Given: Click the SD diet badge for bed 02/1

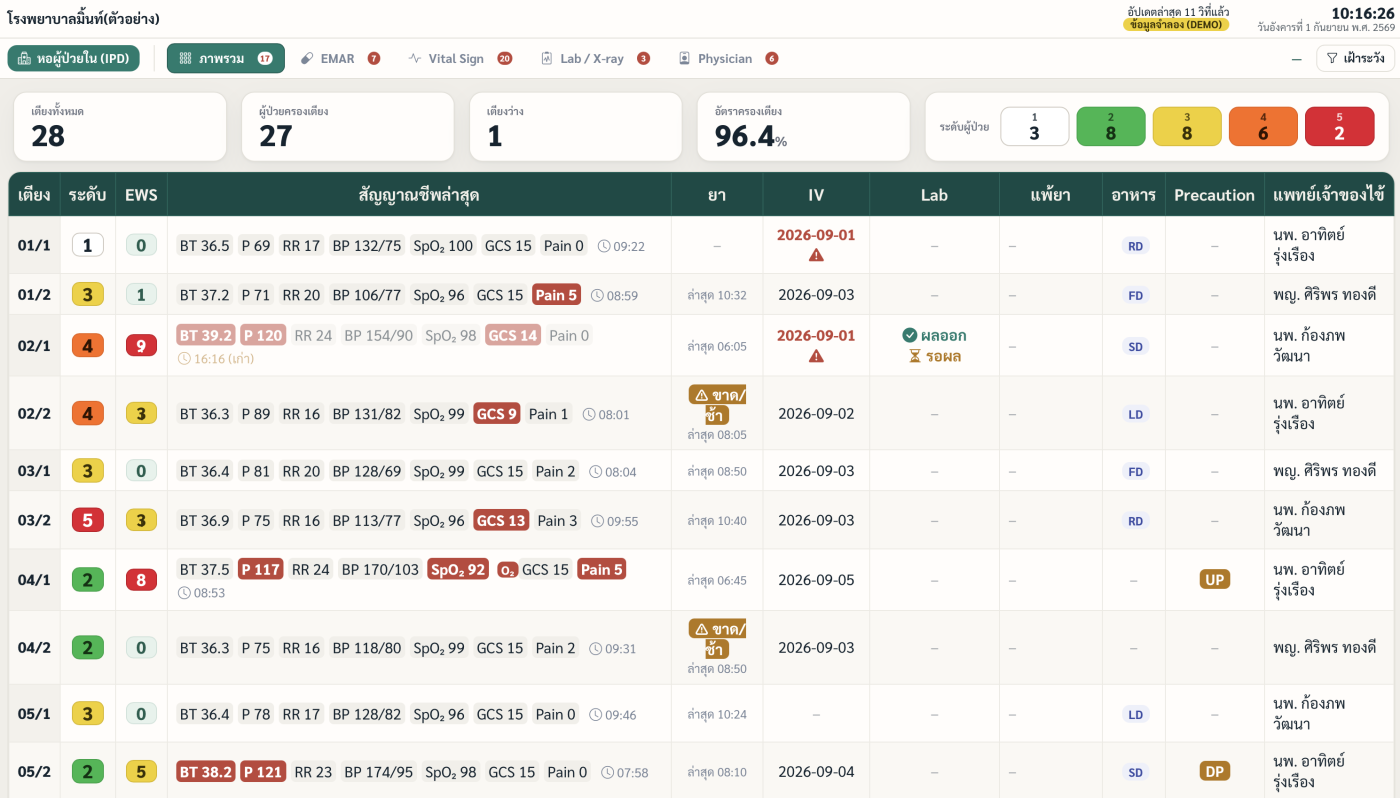Looking at the screenshot, I should click(1135, 347).
